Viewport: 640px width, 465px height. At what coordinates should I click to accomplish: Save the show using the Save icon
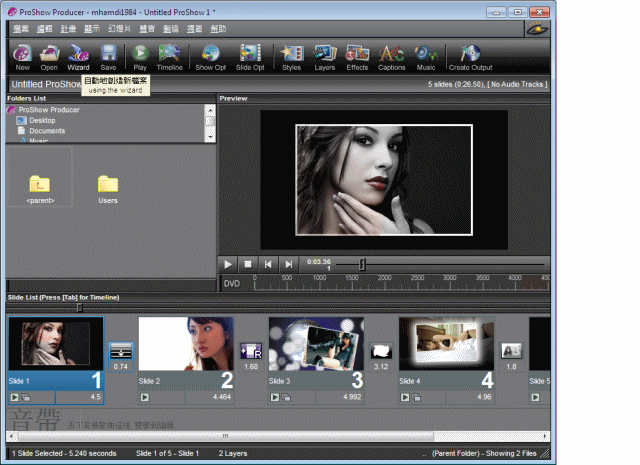point(109,58)
